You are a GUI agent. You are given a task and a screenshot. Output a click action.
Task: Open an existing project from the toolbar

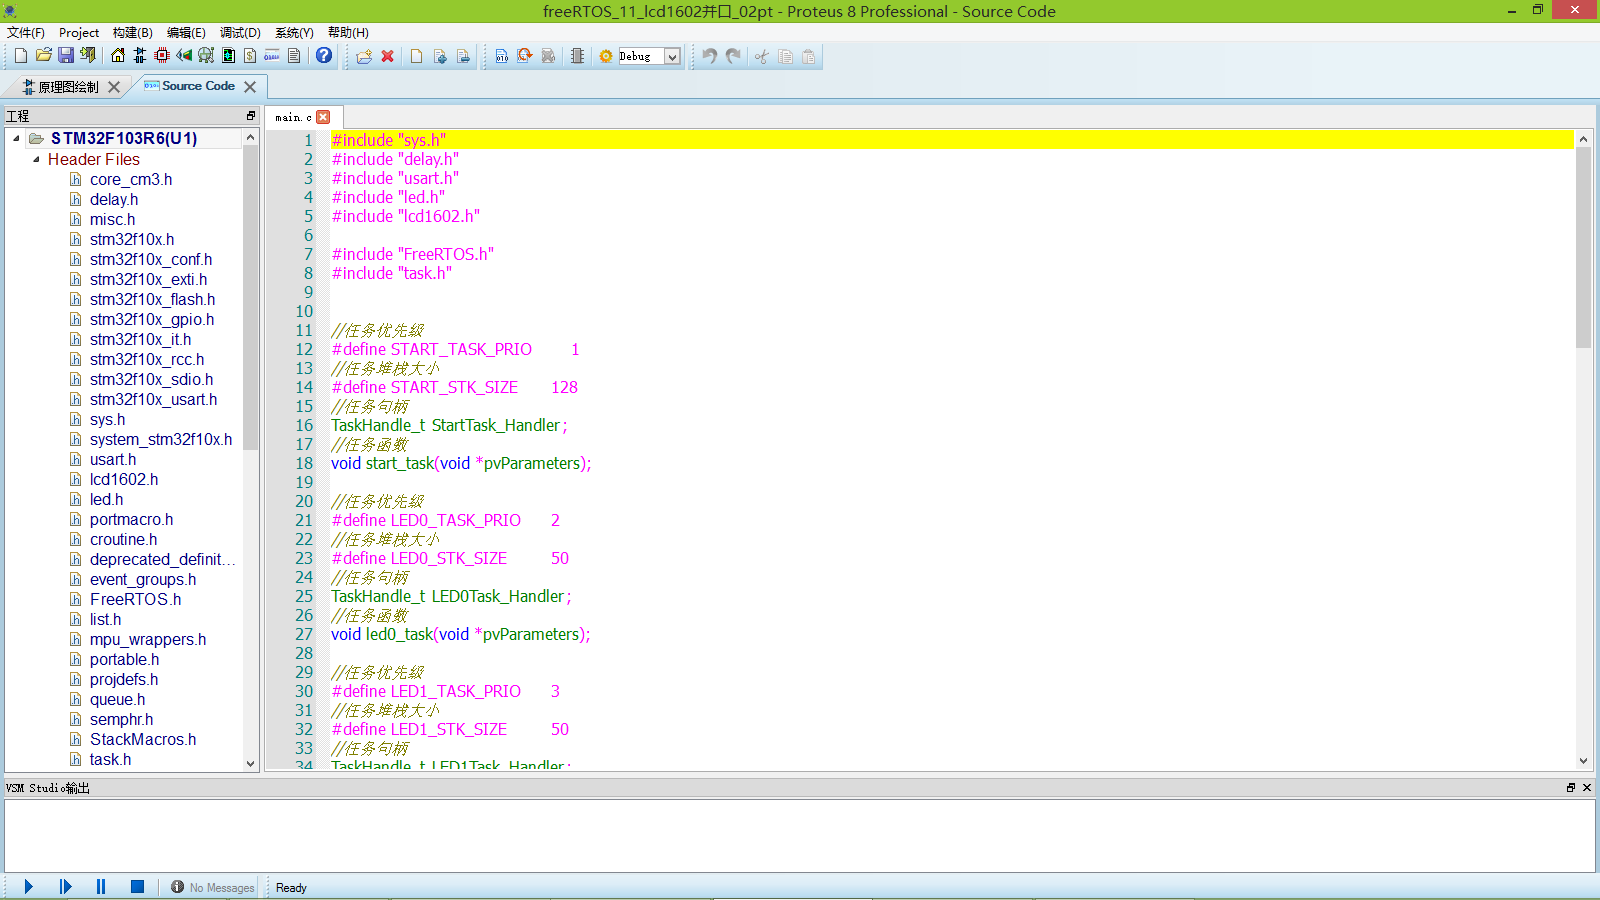click(43, 56)
